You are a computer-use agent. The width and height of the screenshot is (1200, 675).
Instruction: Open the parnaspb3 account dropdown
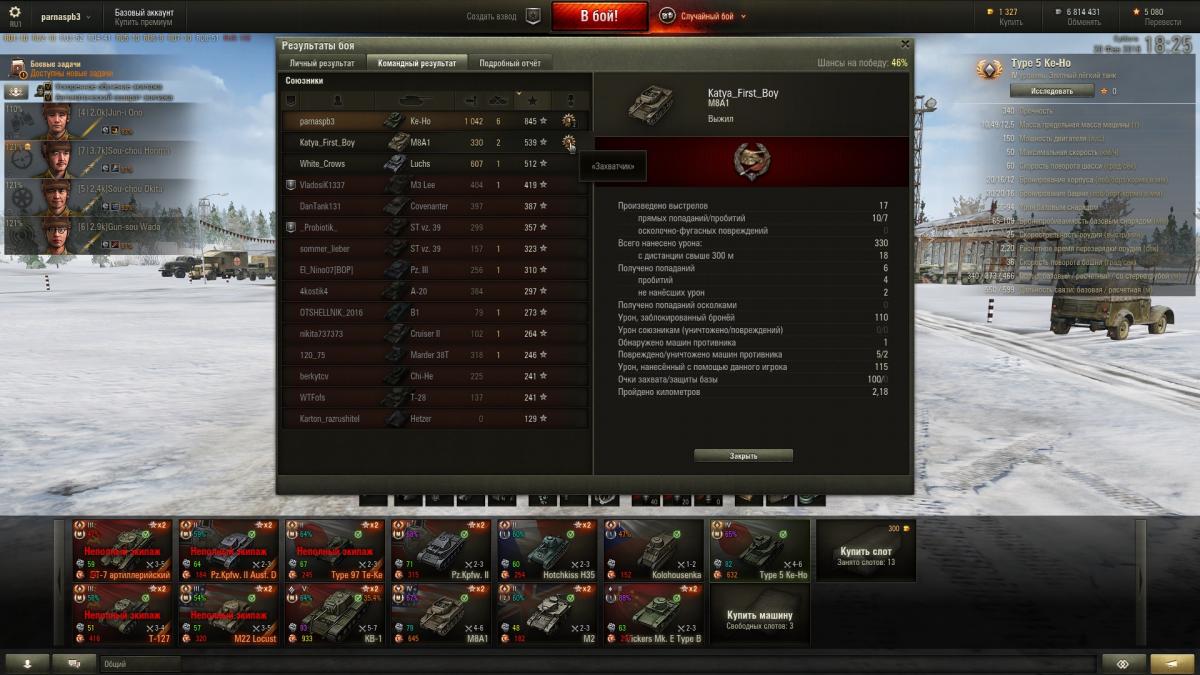tap(67, 17)
